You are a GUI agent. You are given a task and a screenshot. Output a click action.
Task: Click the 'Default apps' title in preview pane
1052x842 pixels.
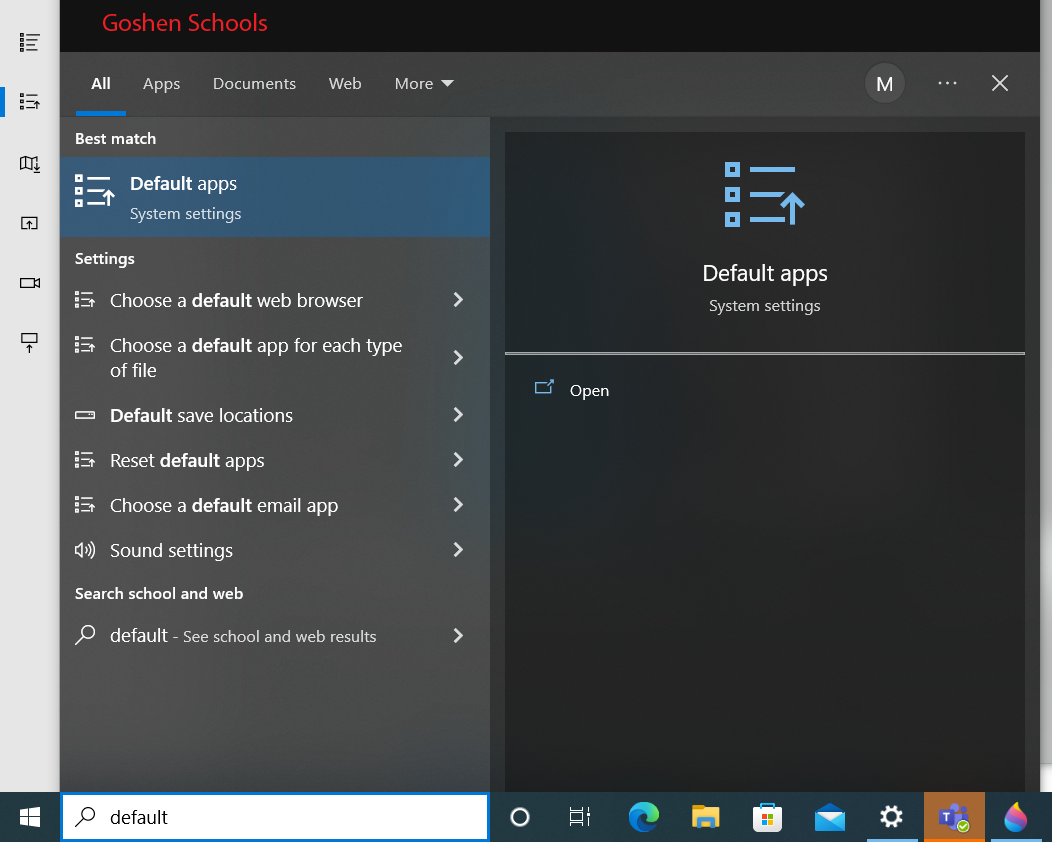pyautogui.click(x=764, y=273)
